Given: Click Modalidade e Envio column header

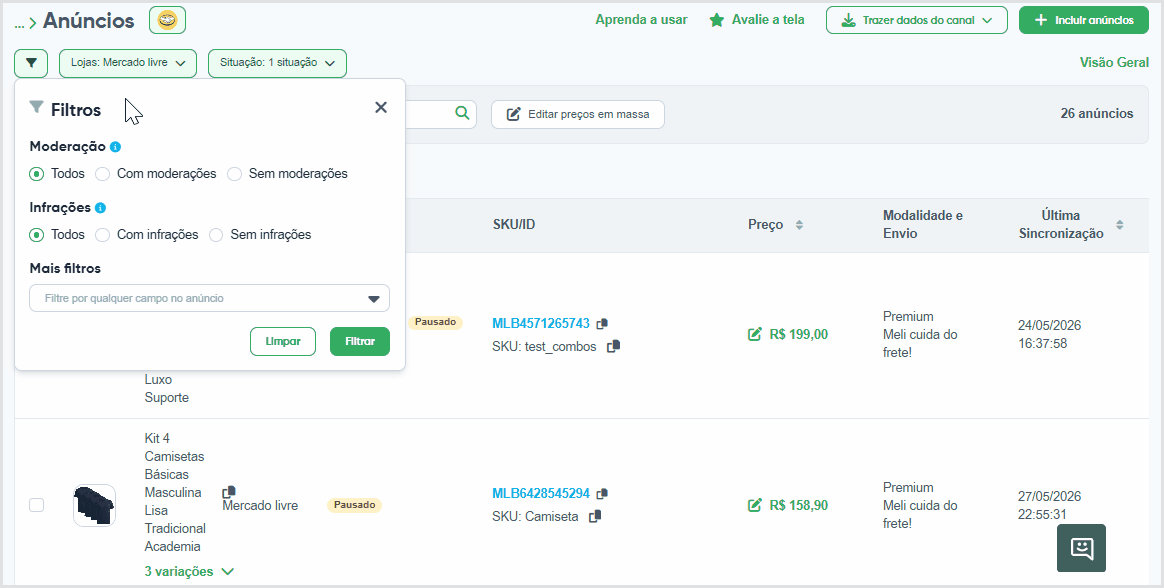Looking at the screenshot, I should (923, 224).
